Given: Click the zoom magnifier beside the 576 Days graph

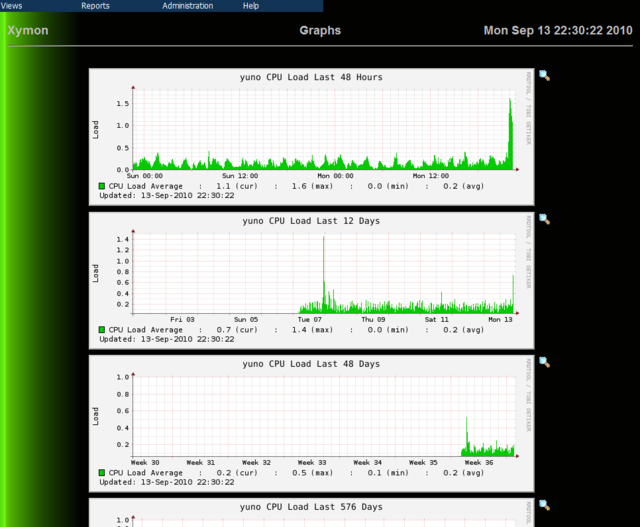Looking at the screenshot, I should [x=544, y=505].
